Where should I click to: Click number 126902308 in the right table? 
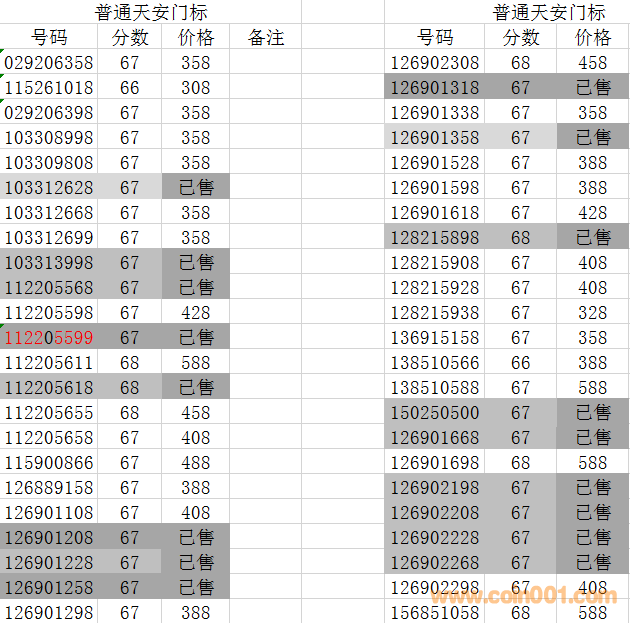tap(435, 63)
